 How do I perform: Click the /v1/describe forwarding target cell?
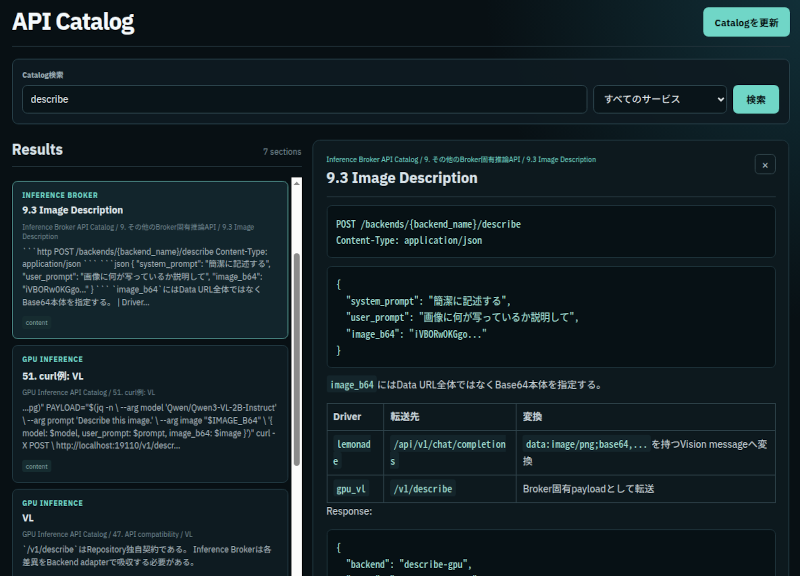coord(449,489)
